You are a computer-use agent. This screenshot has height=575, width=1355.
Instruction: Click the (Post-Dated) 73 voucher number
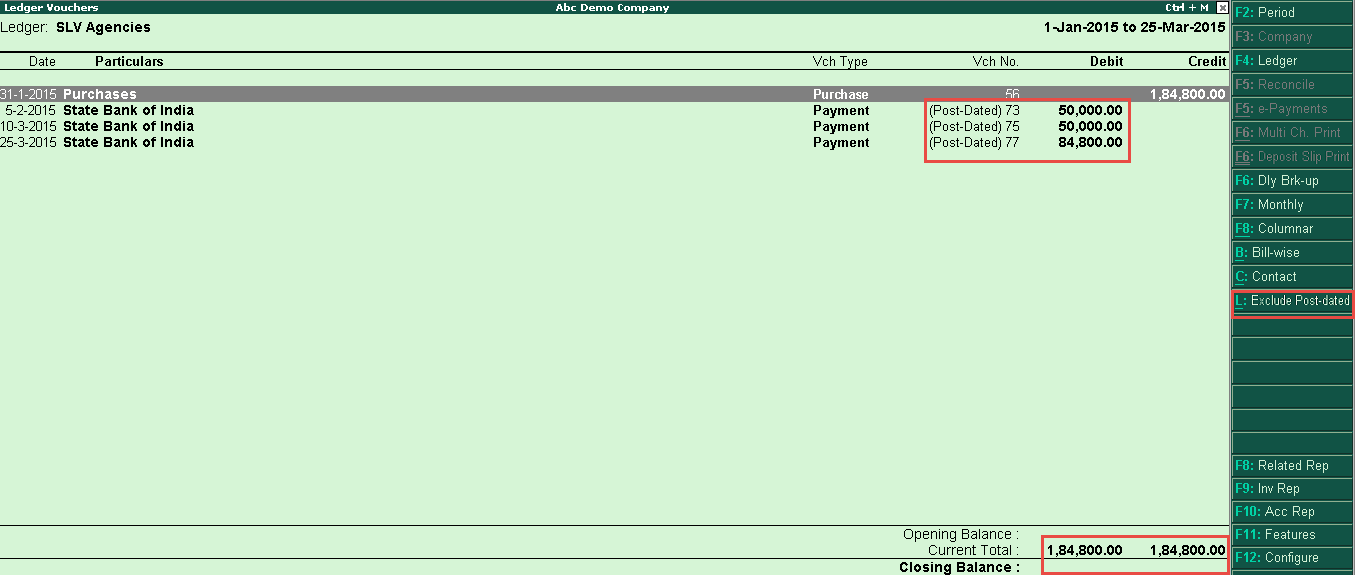(x=974, y=110)
